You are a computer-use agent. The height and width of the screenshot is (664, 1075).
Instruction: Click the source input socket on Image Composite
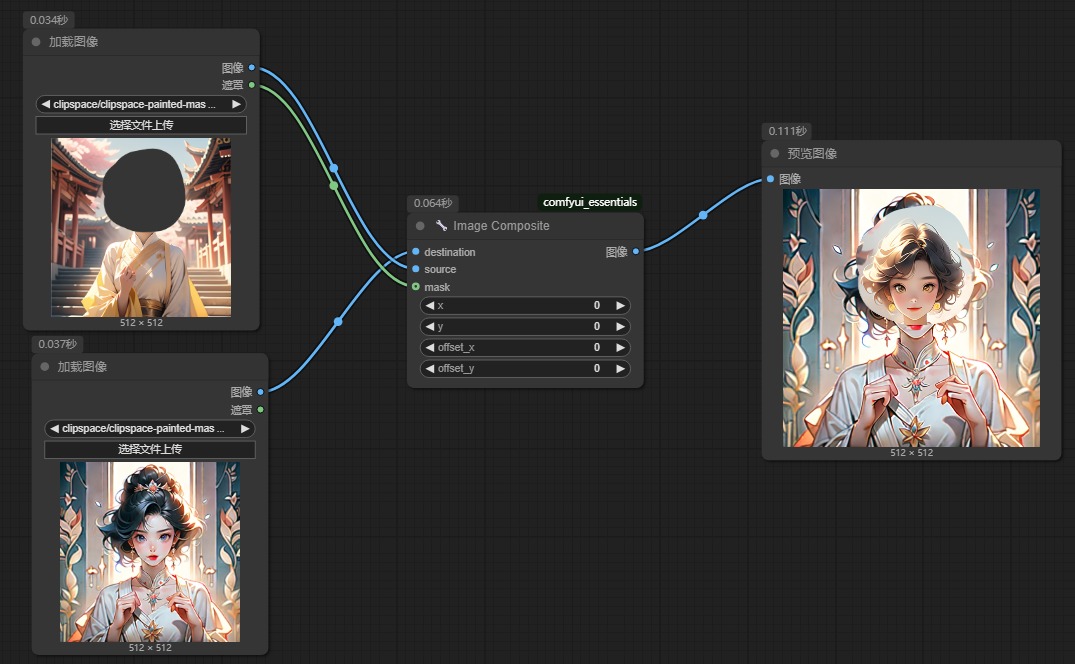pyautogui.click(x=416, y=269)
